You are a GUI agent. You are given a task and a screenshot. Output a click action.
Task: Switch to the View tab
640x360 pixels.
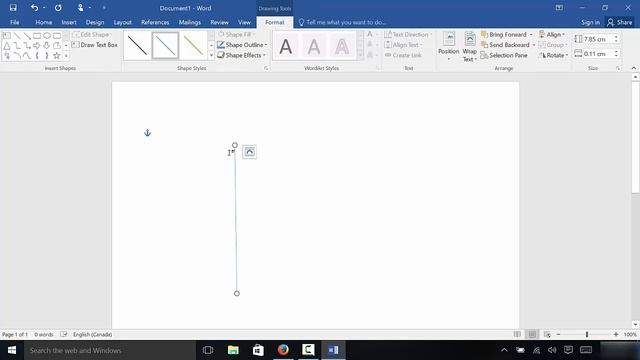tap(244, 22)
